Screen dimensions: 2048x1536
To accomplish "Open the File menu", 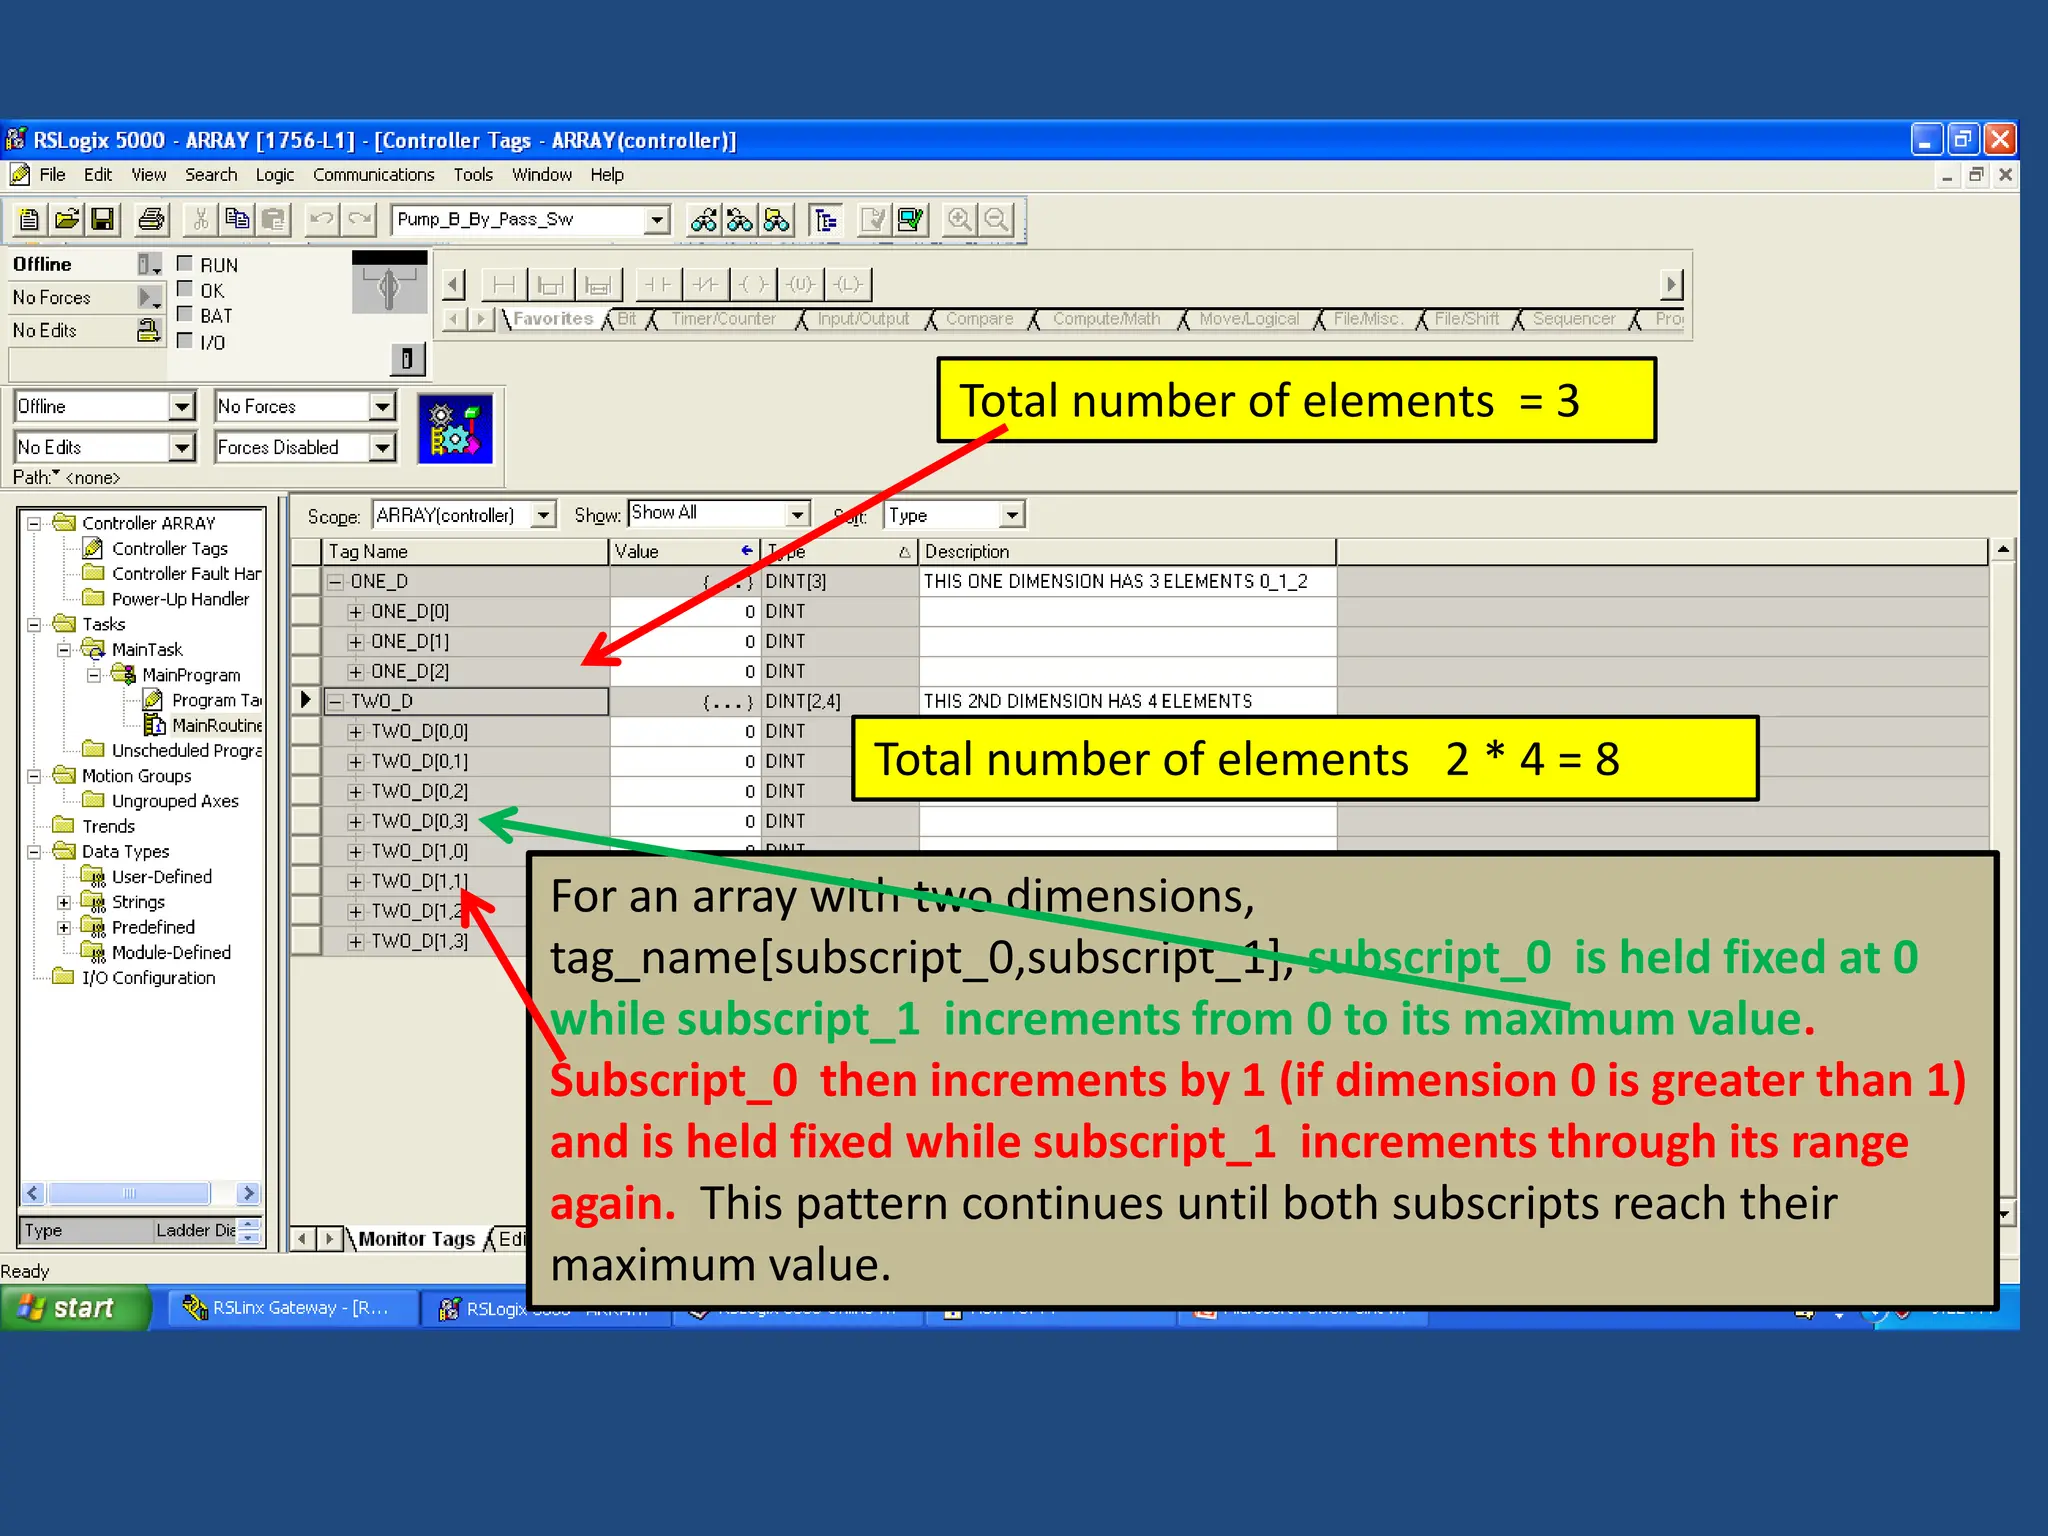I will point(52,175).
